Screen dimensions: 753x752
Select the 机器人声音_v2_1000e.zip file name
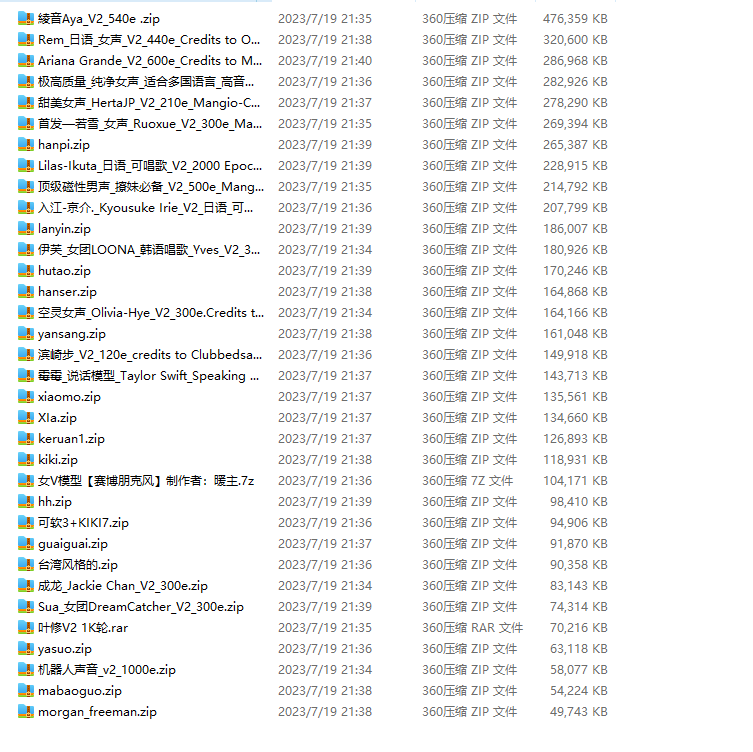107,670
